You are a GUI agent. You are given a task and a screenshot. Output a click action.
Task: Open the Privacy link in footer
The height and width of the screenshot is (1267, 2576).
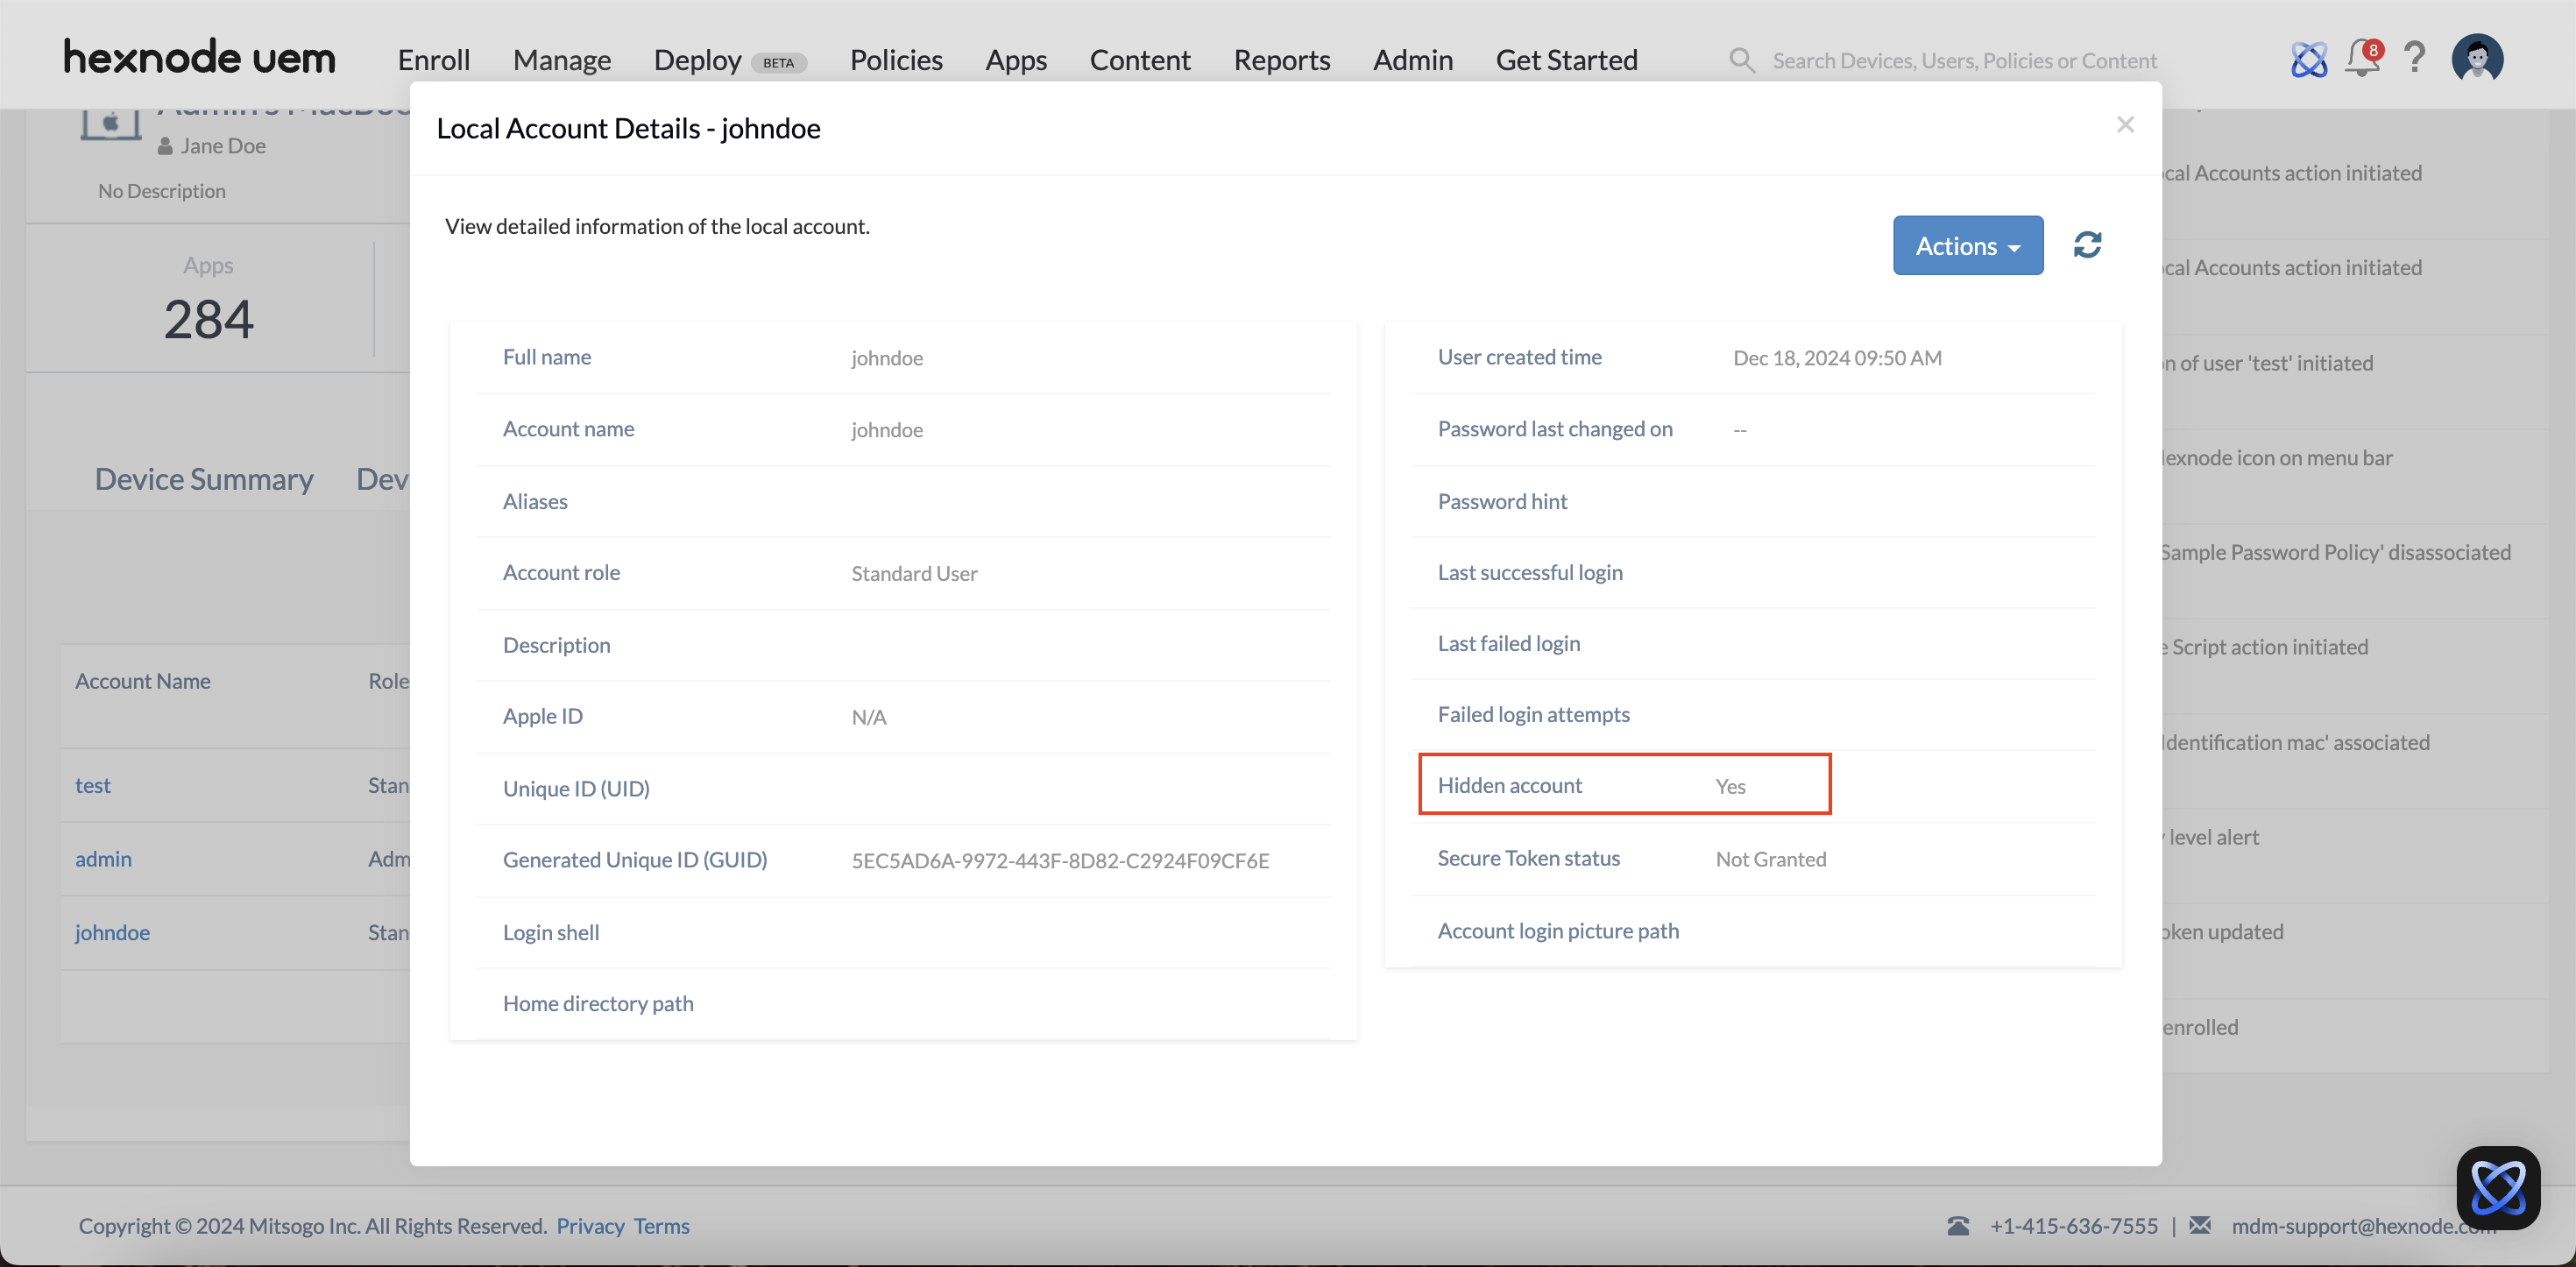(591, 1226)
